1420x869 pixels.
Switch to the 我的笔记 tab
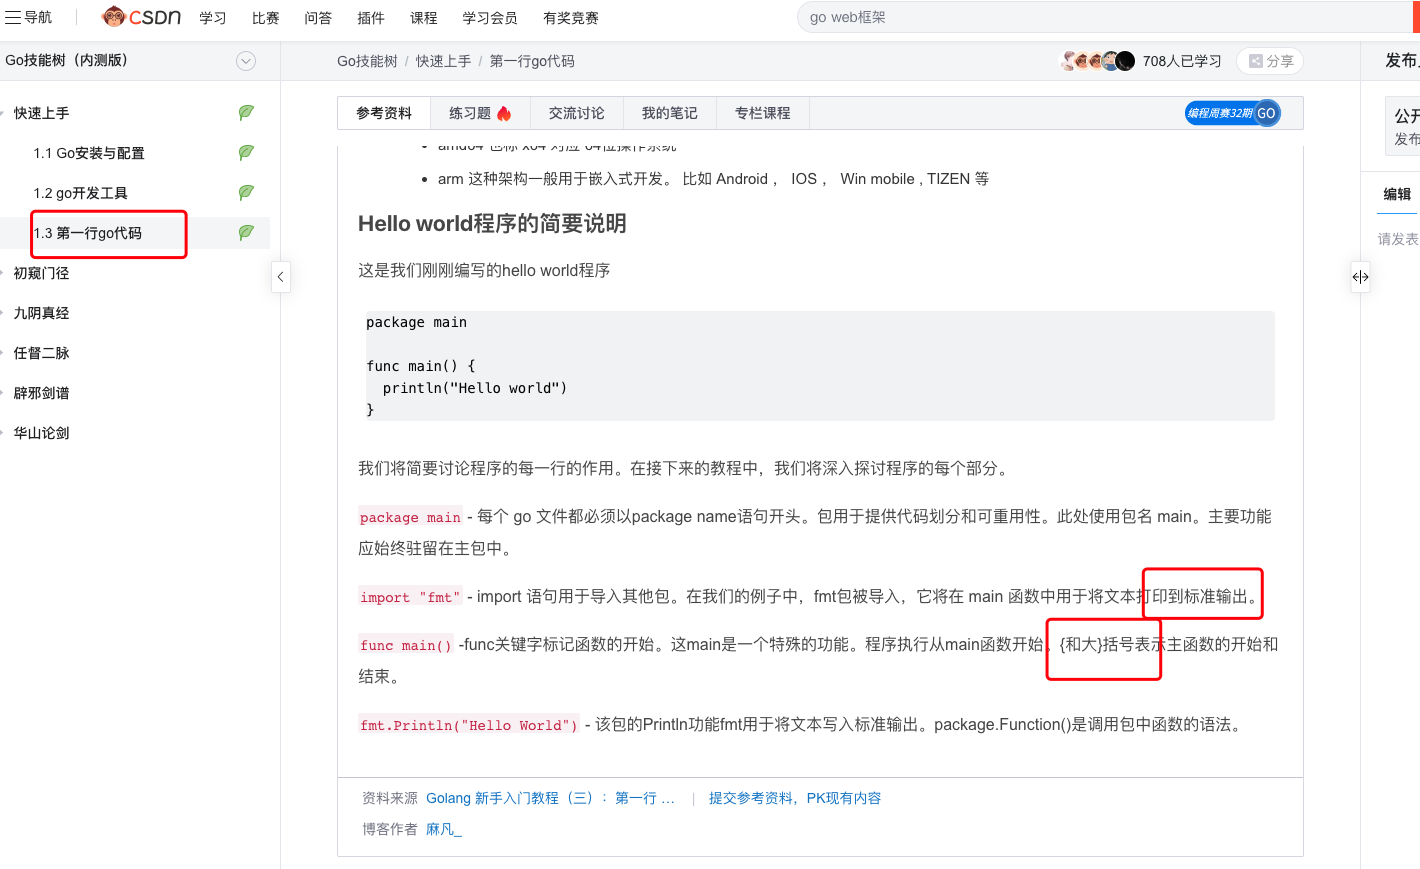pos(669,113)
